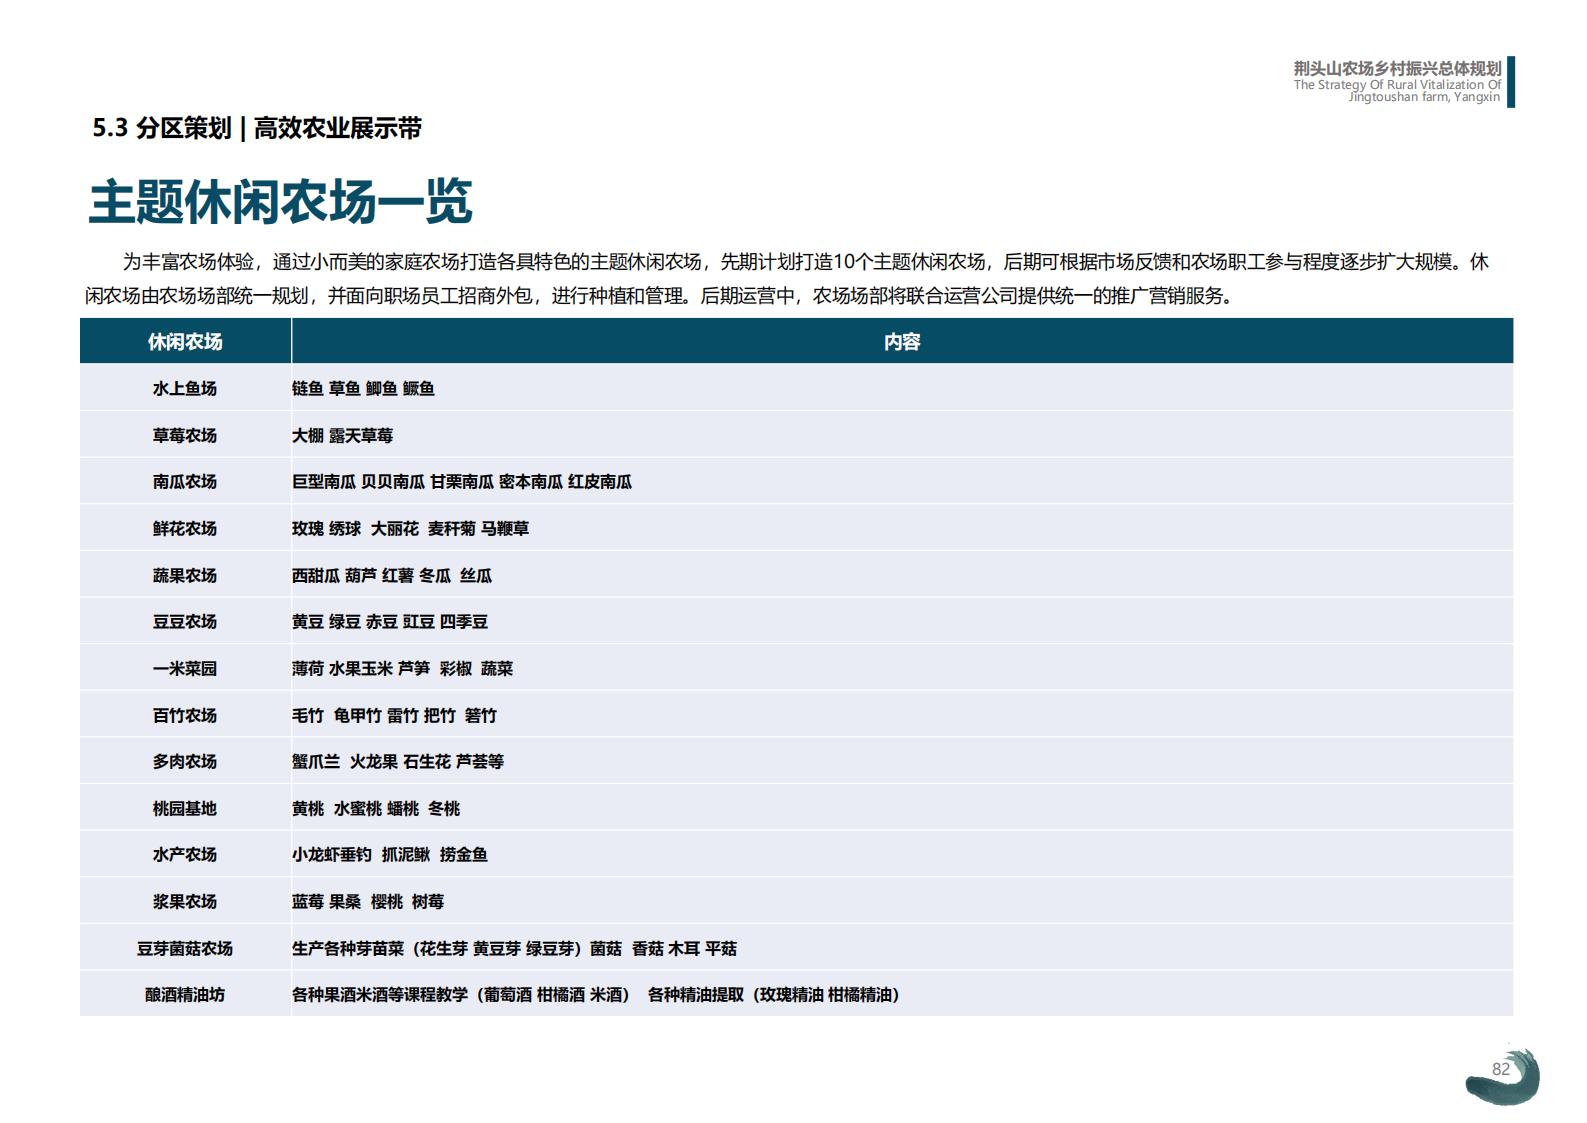This screenshot has height=1123, width=1587.
Task: Select the 多肉农场 row label
Action: (185, 761)
